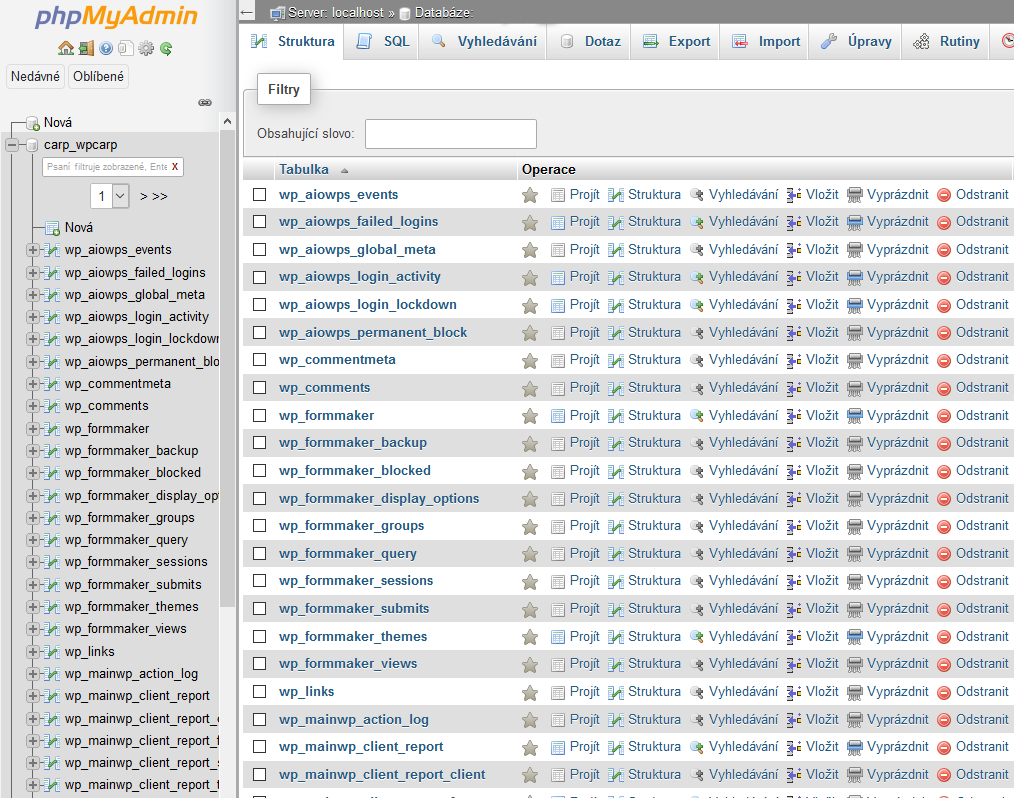1014x798 pixels.
Task: Click the Projít icon for wp_formmaker
Action: pyautogui.click(x=557, y=416)
